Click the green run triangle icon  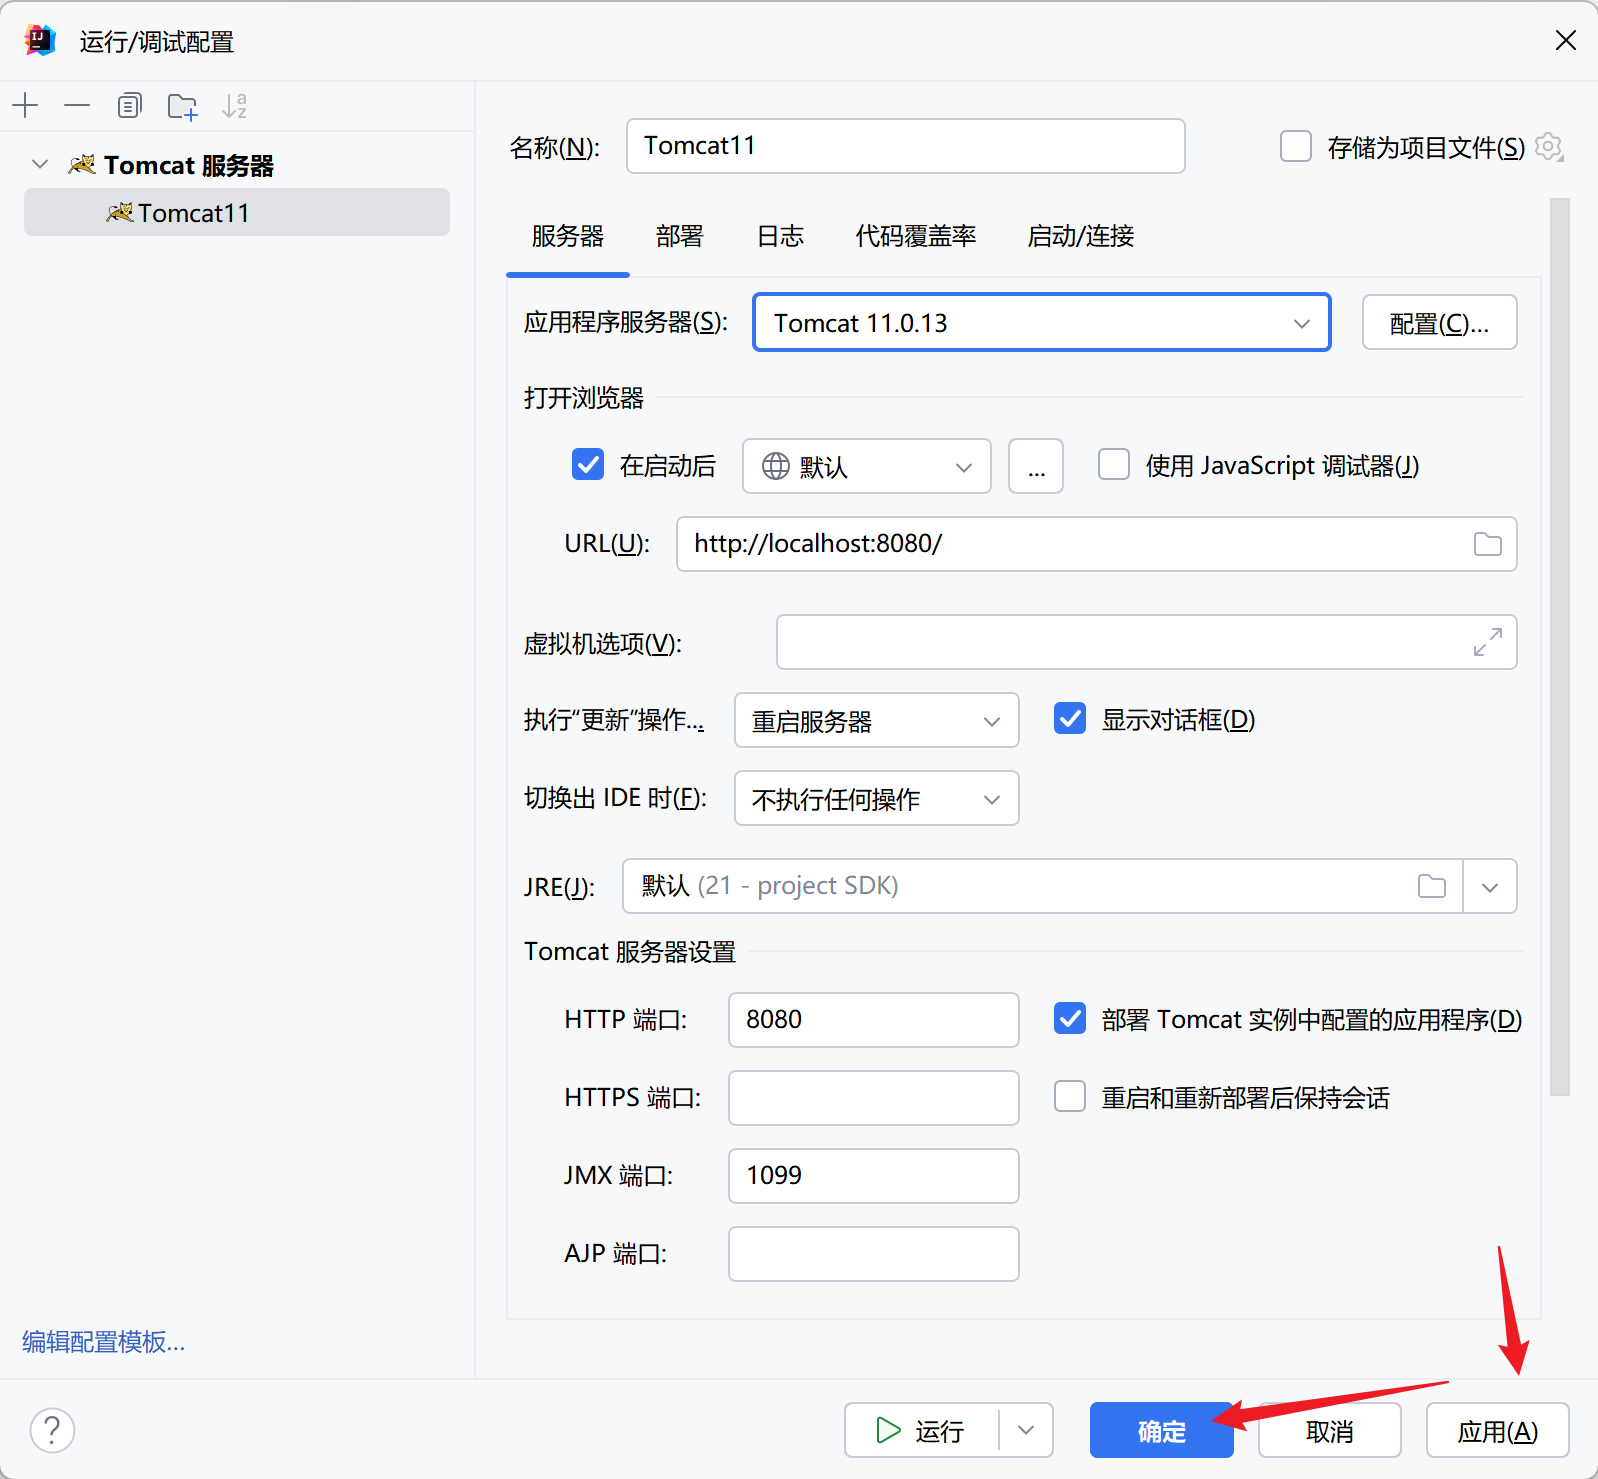point(888,1430)
